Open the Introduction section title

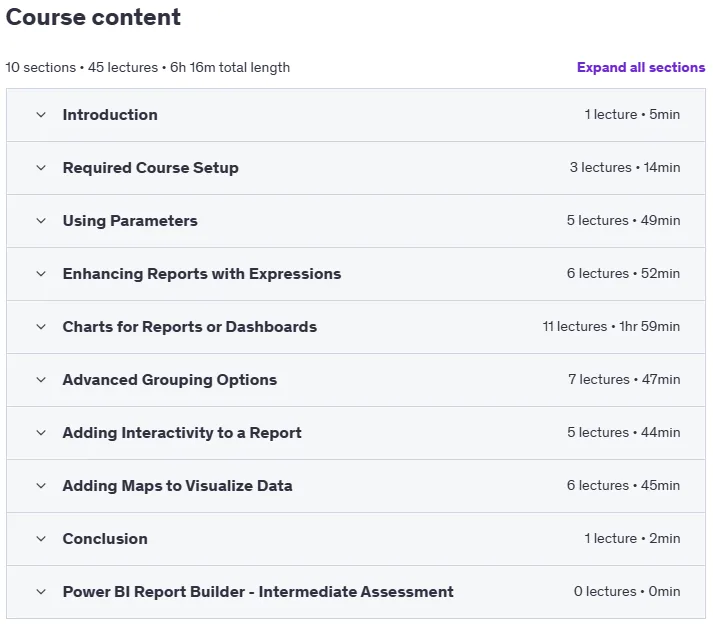pos(110,115)
